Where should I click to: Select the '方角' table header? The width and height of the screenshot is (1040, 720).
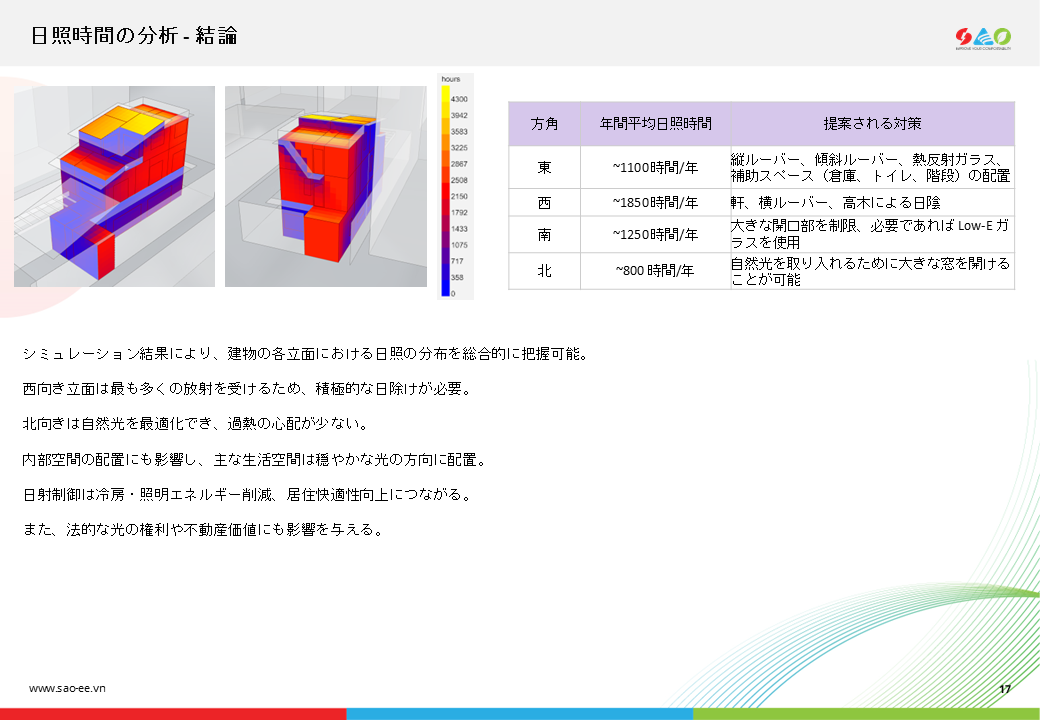pyautogui.click(x=545, y=124)
